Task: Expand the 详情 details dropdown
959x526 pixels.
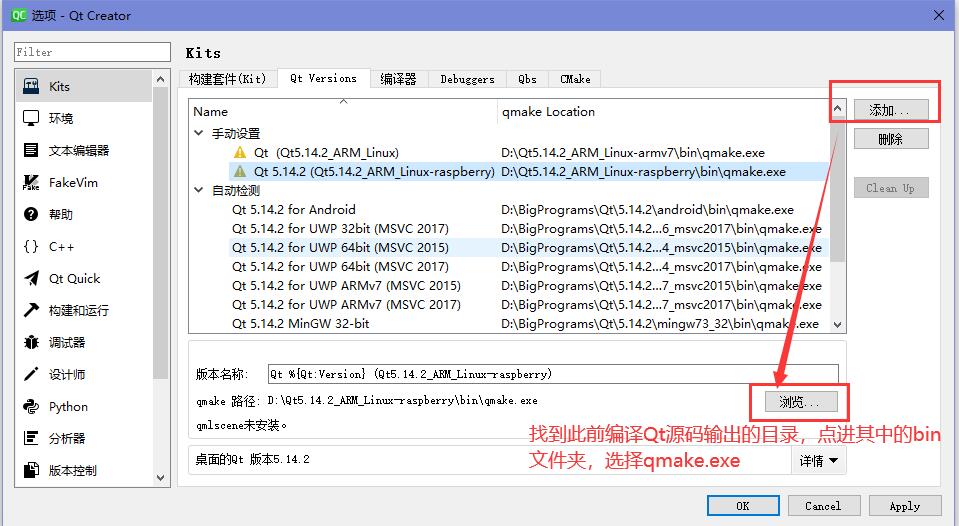Action: click(x=818, y=460)
